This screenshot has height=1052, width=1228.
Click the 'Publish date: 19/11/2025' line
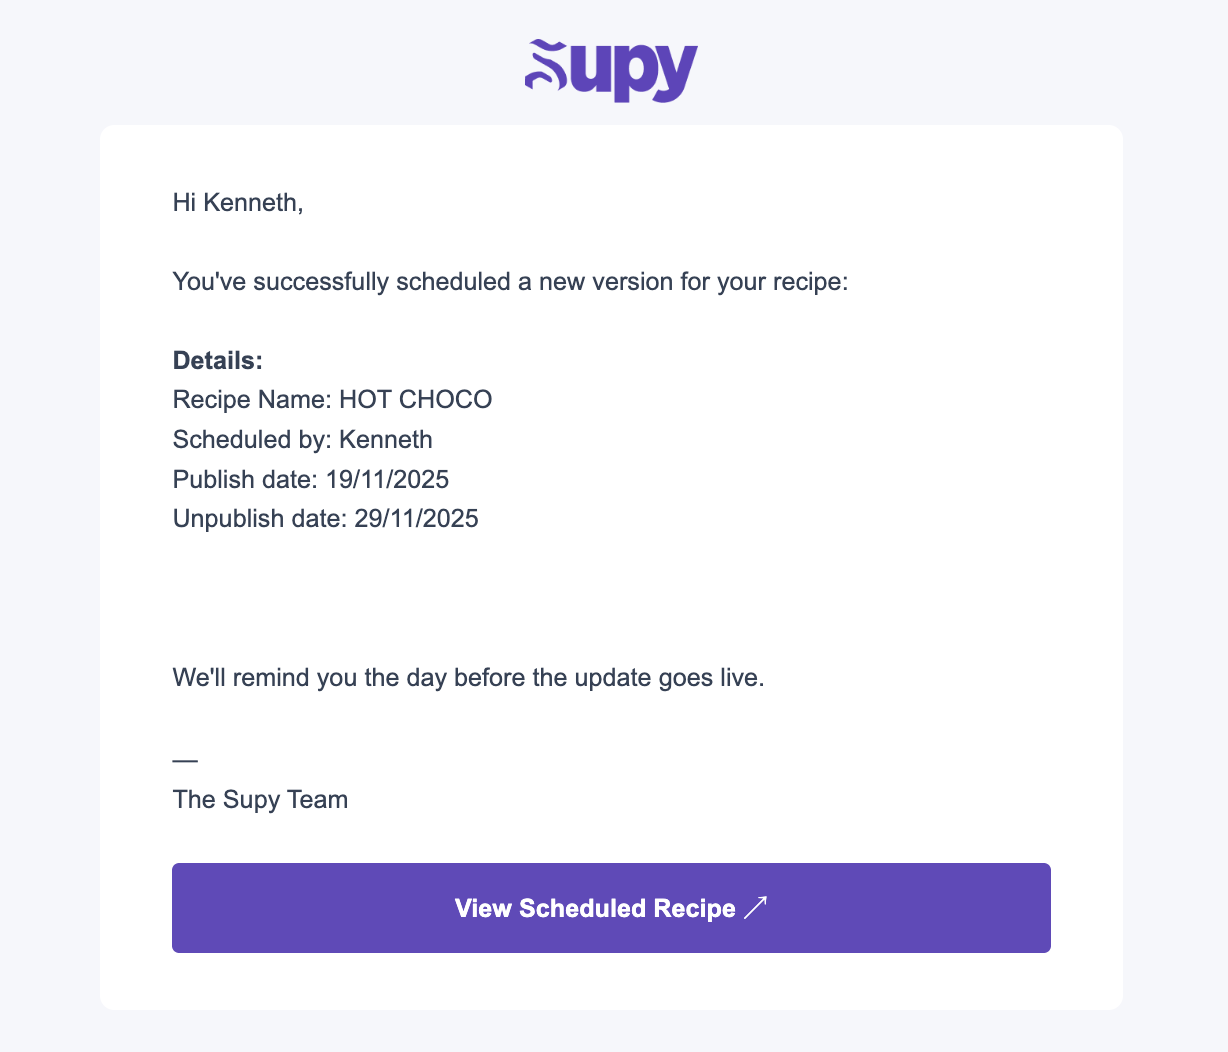(x=310, y=480)
